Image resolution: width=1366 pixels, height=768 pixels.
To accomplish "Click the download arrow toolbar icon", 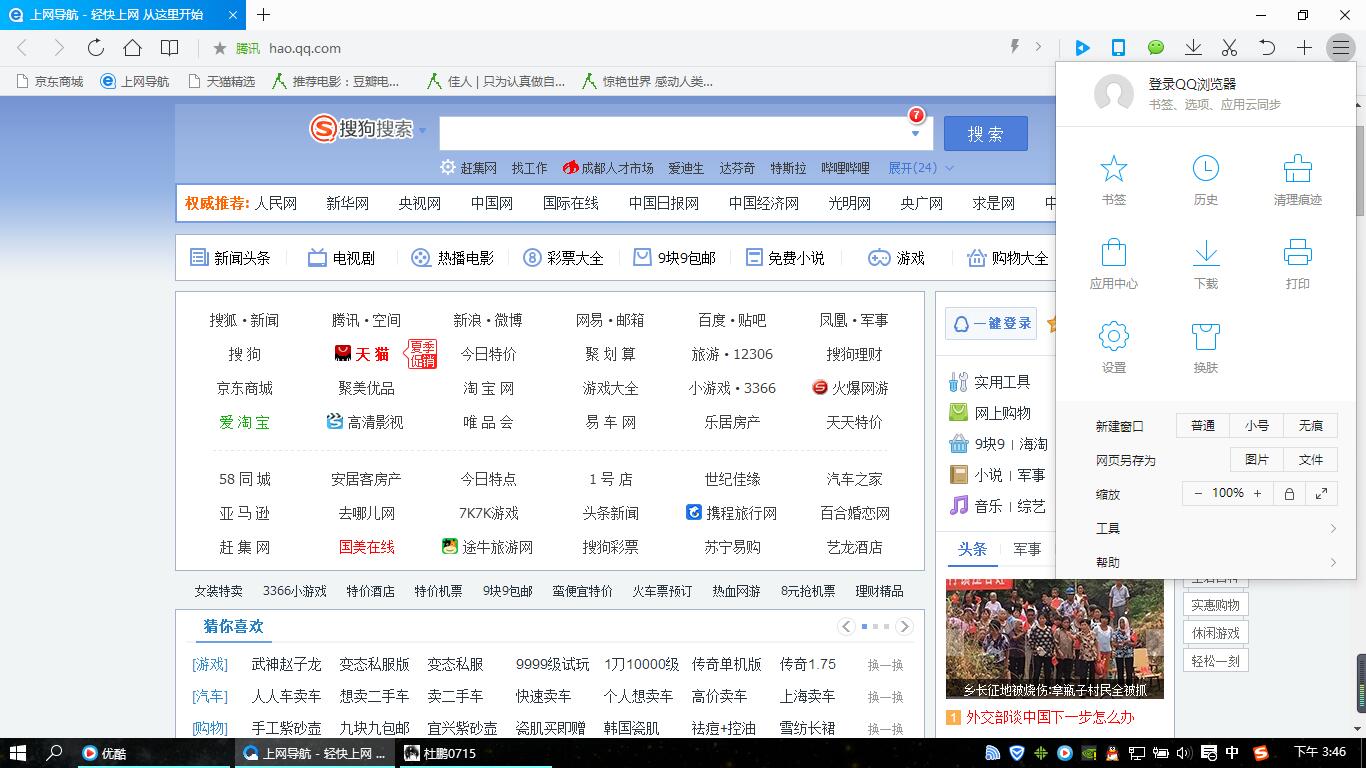I will click(x=1193, y=47).
